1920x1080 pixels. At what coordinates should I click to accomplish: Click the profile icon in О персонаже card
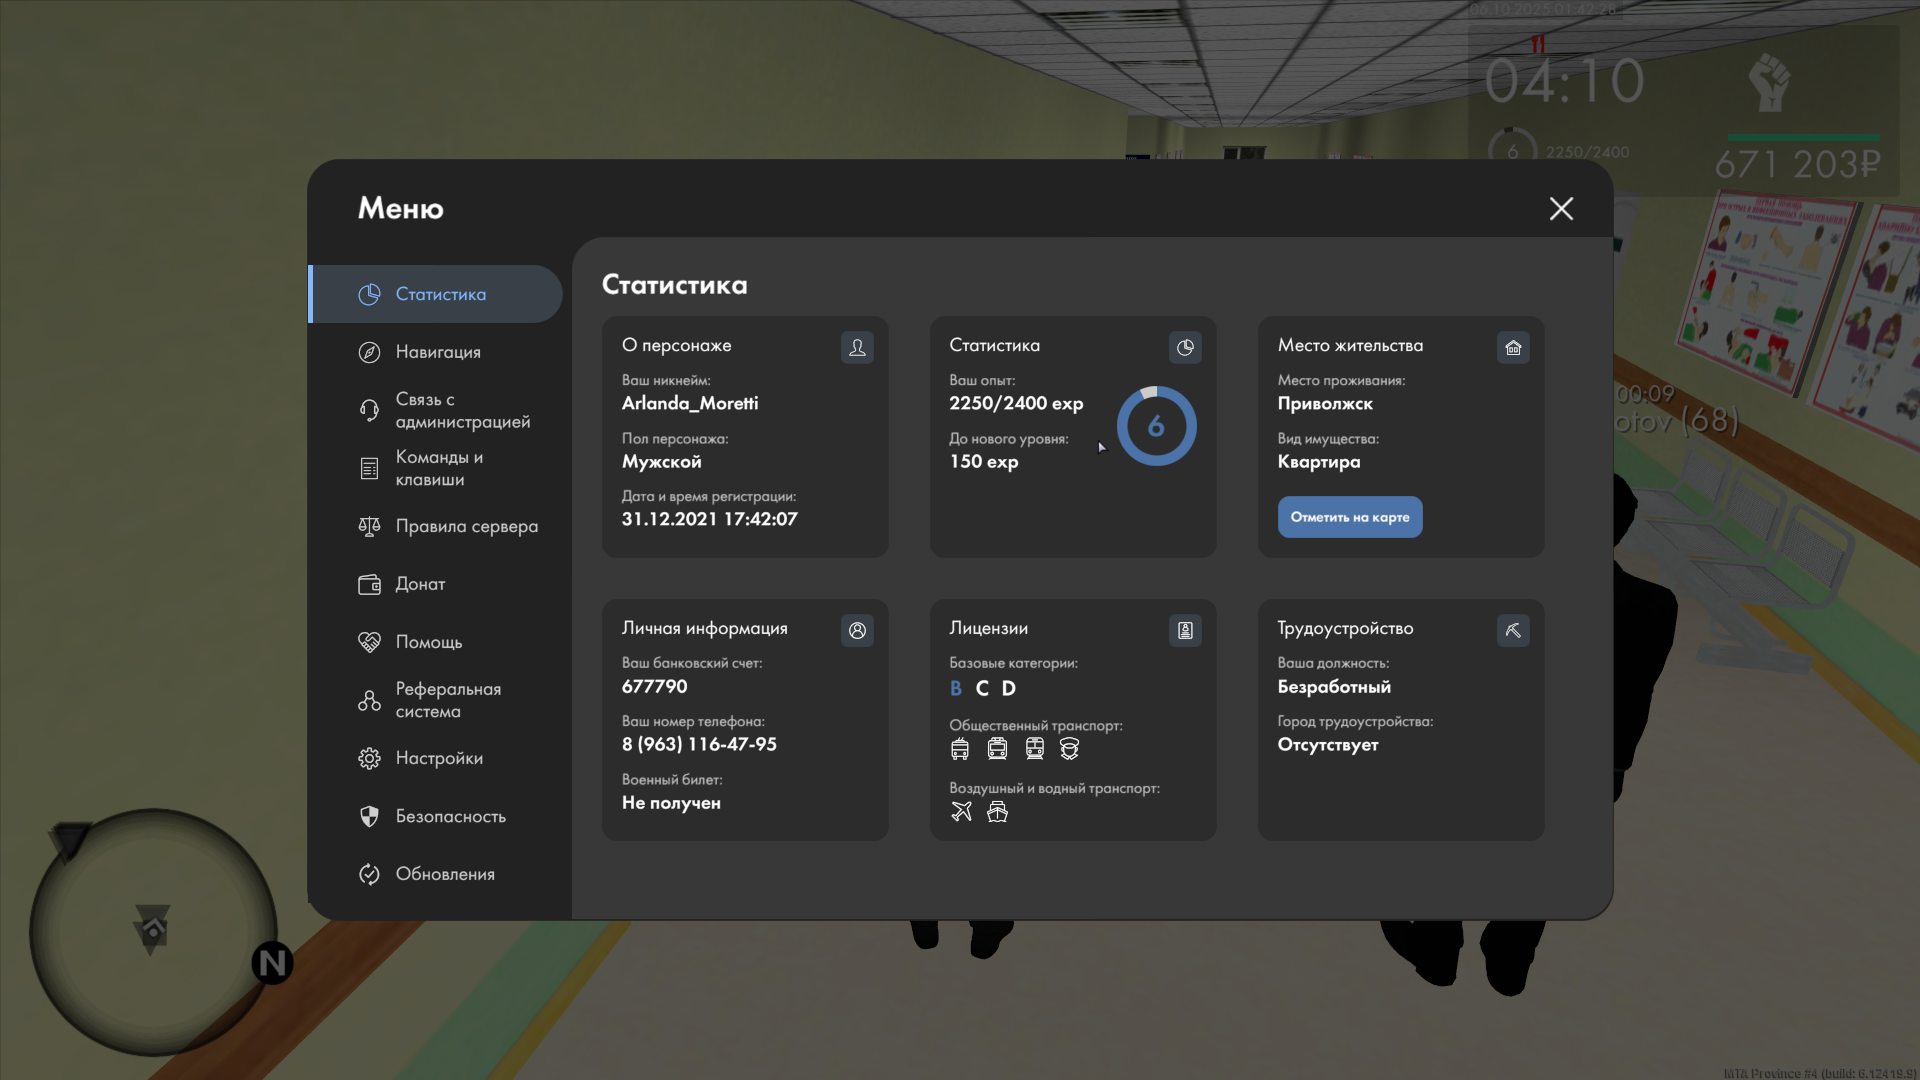point(857,347)
